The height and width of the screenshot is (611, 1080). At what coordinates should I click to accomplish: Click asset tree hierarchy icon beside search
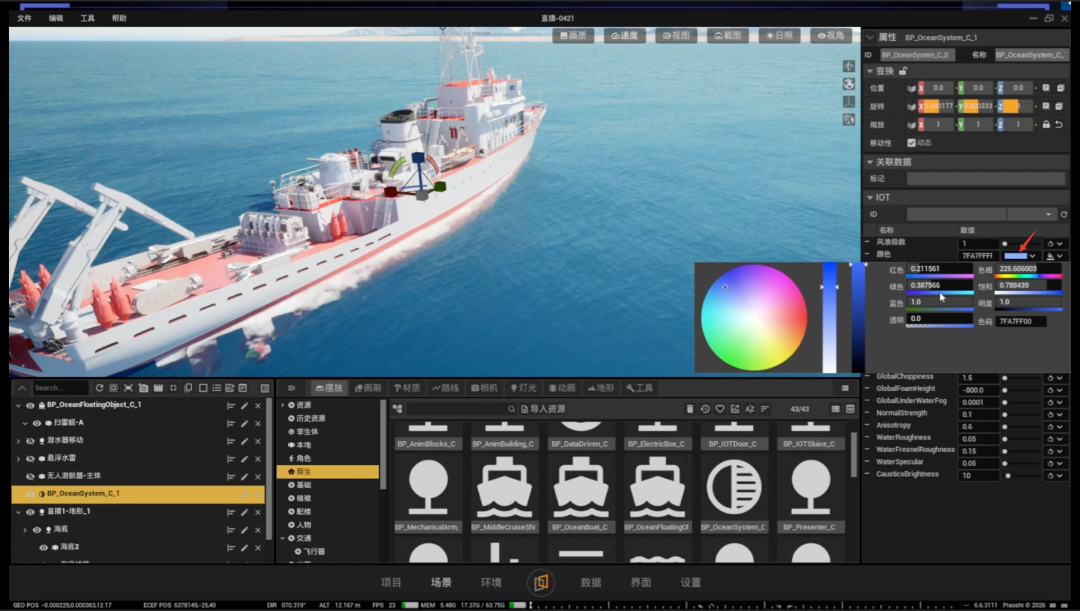click(x=397, y=409)
